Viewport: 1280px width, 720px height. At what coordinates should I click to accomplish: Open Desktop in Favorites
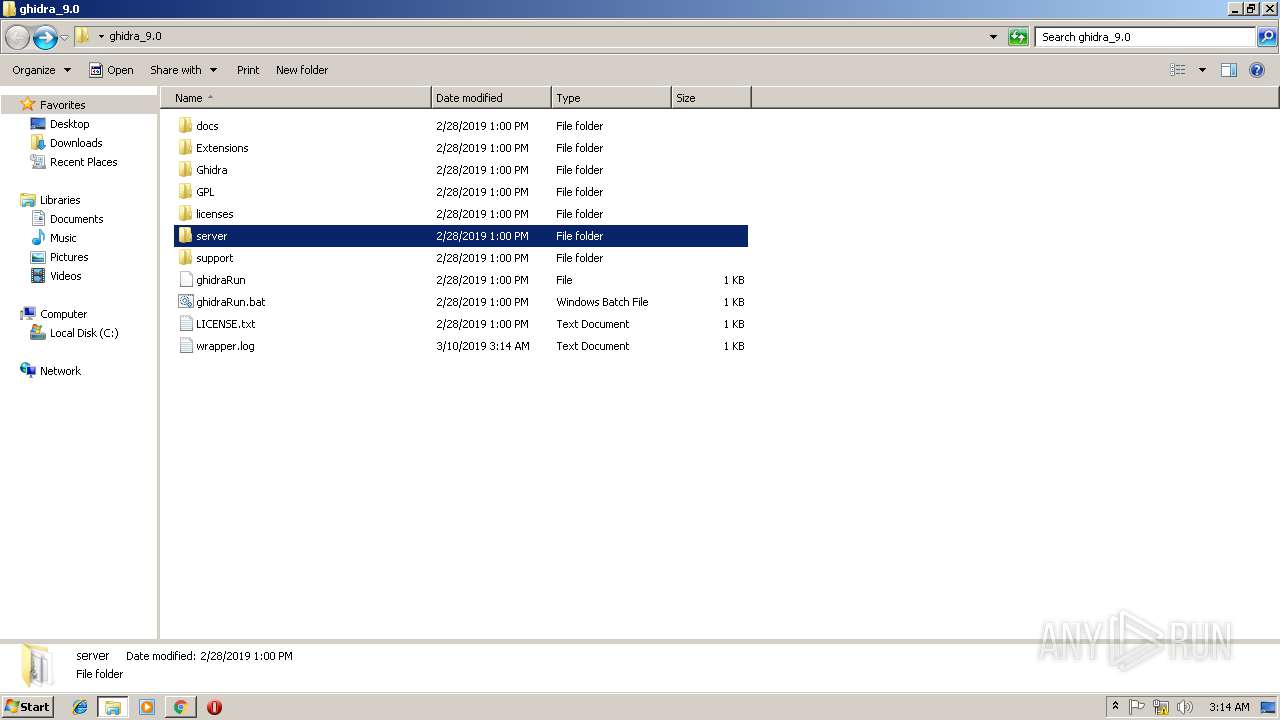[69, 124]
